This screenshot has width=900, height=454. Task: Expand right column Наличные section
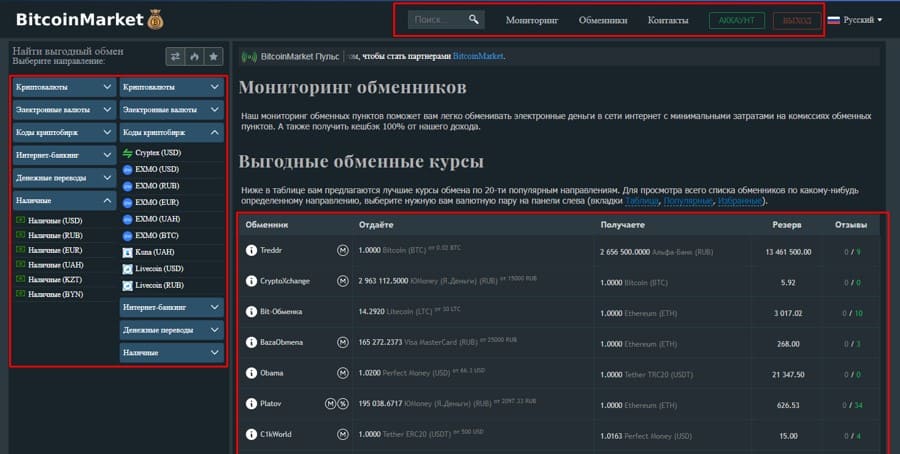[172, 352]
